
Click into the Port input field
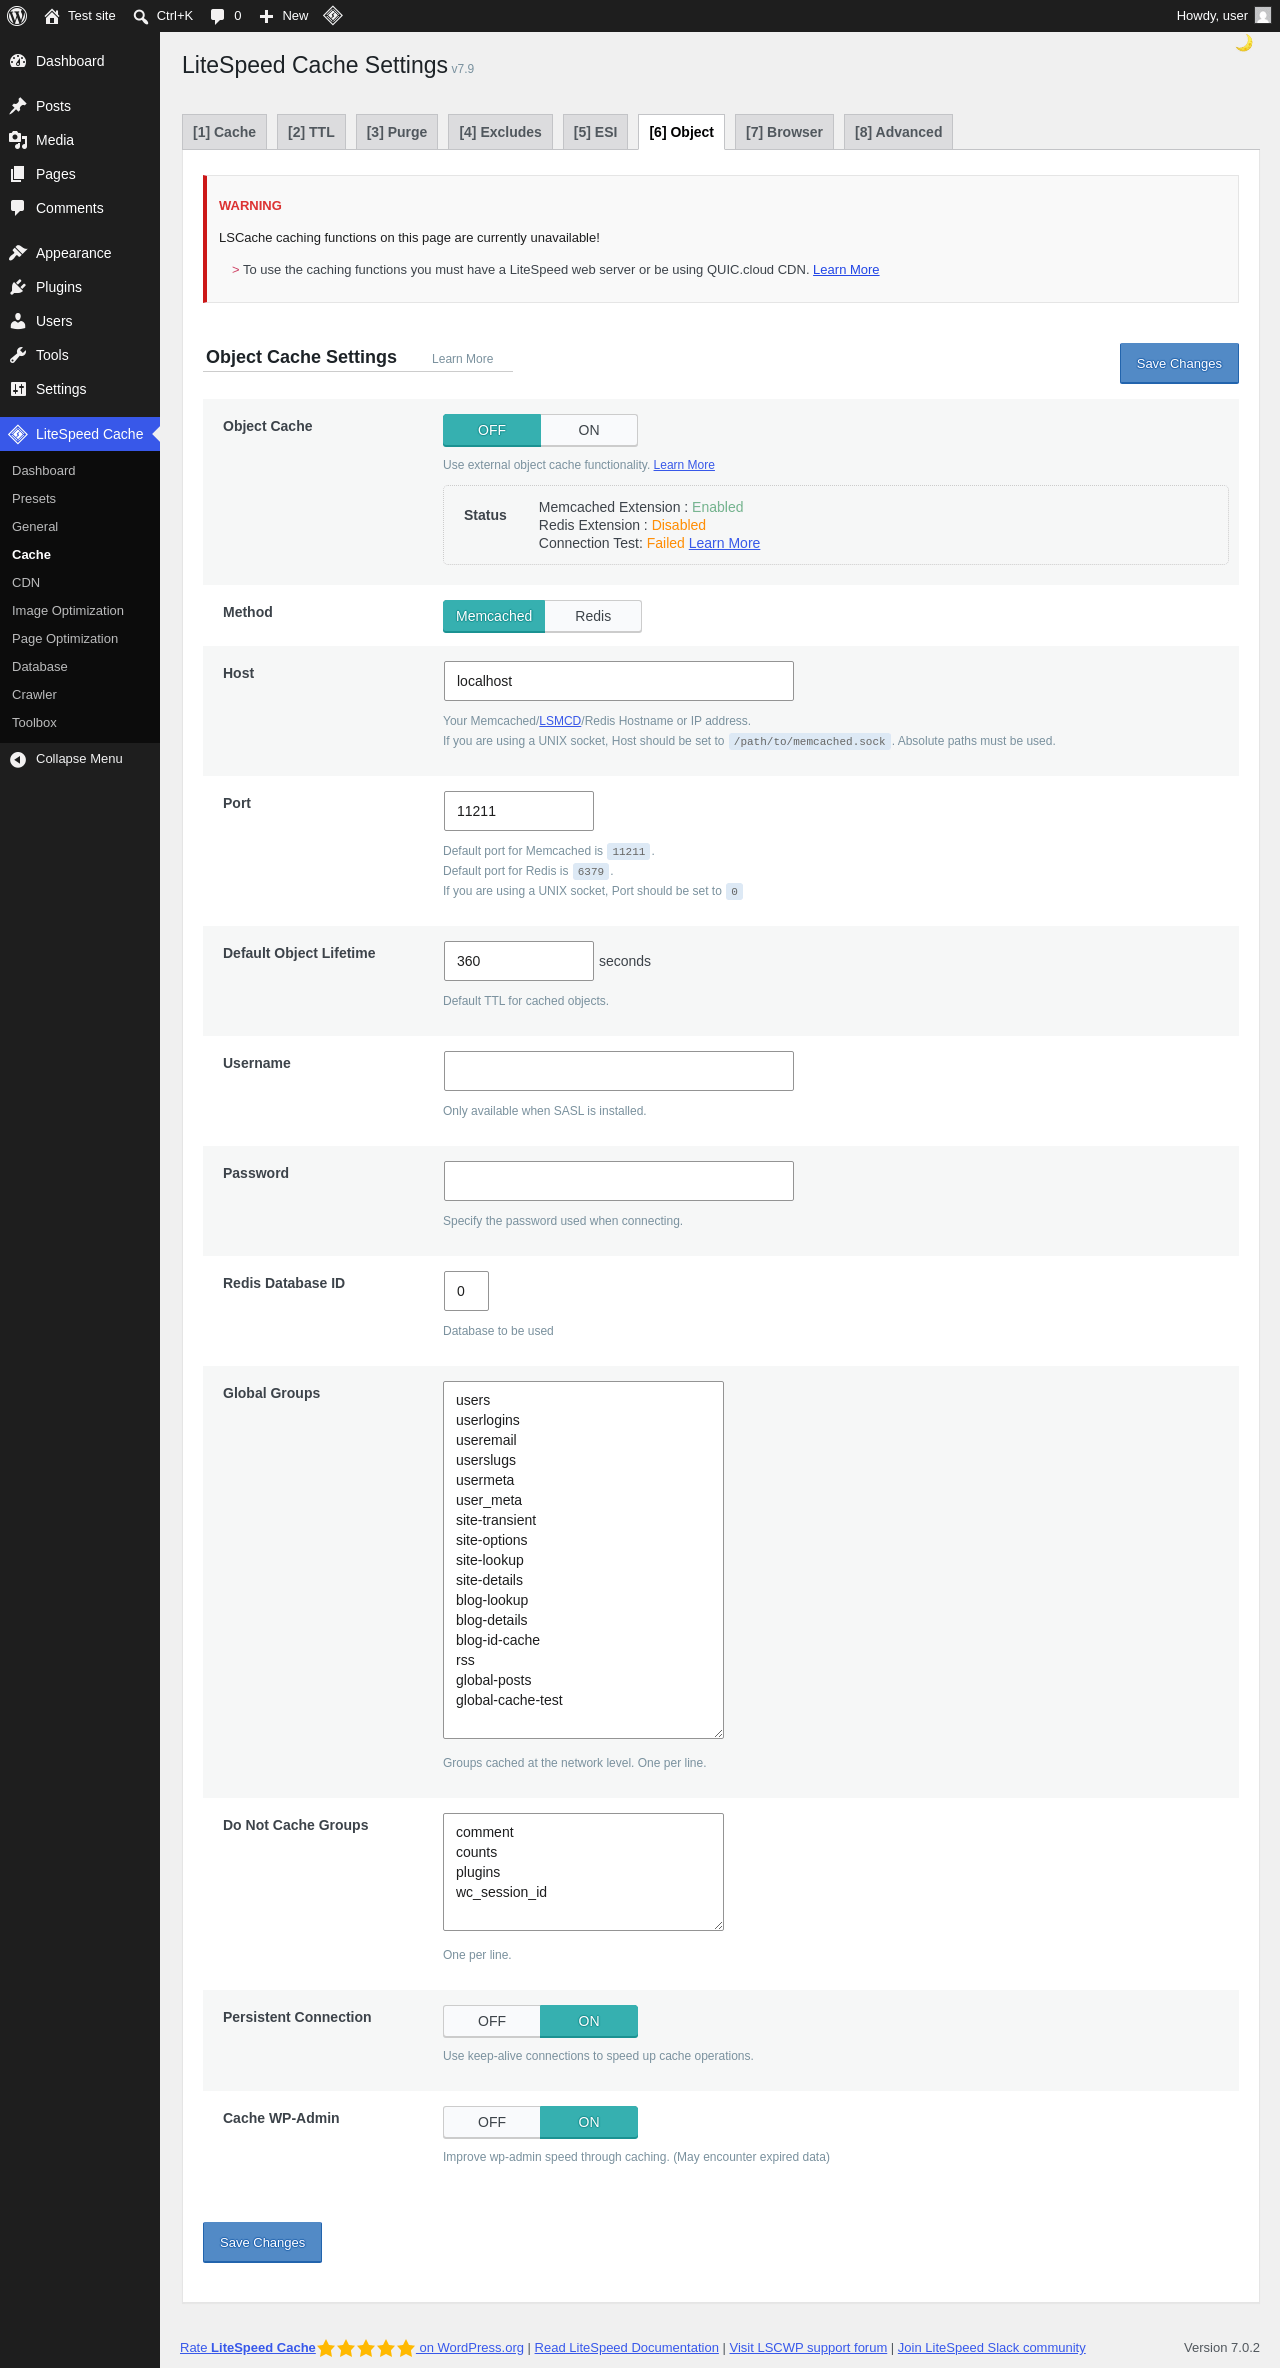click(519, 811)
